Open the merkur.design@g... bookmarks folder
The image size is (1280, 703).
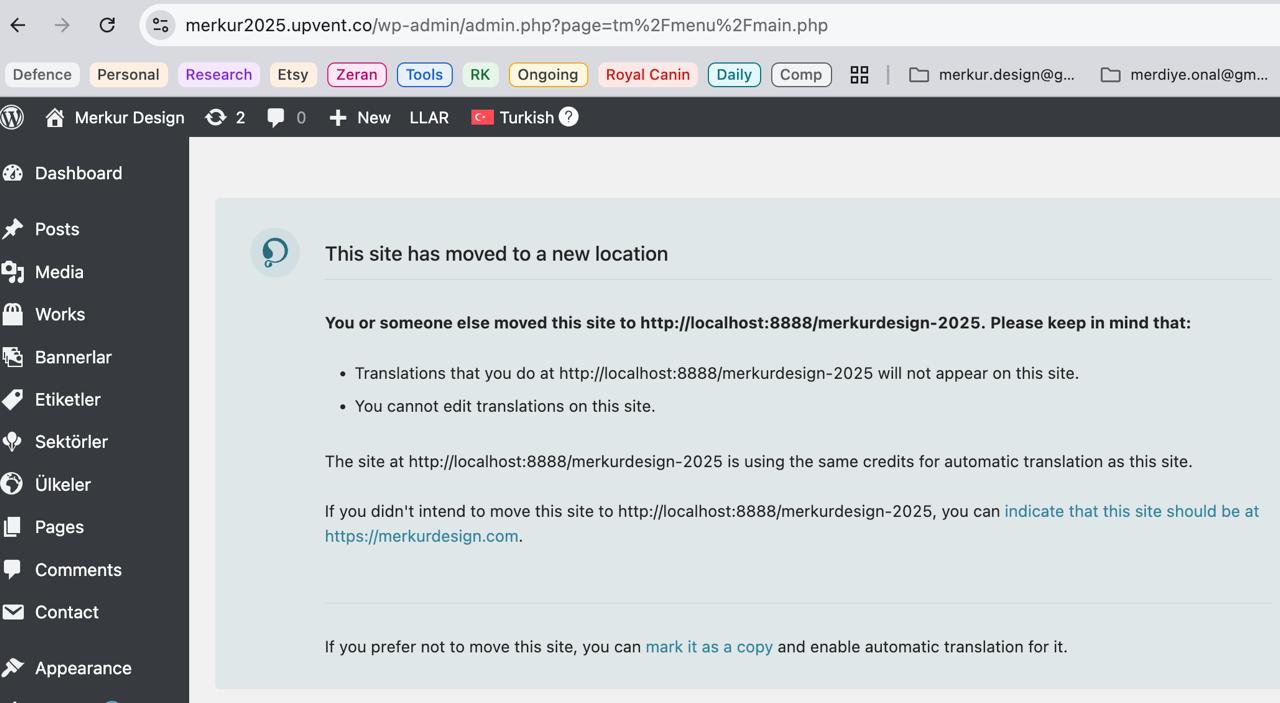point(992,75)
